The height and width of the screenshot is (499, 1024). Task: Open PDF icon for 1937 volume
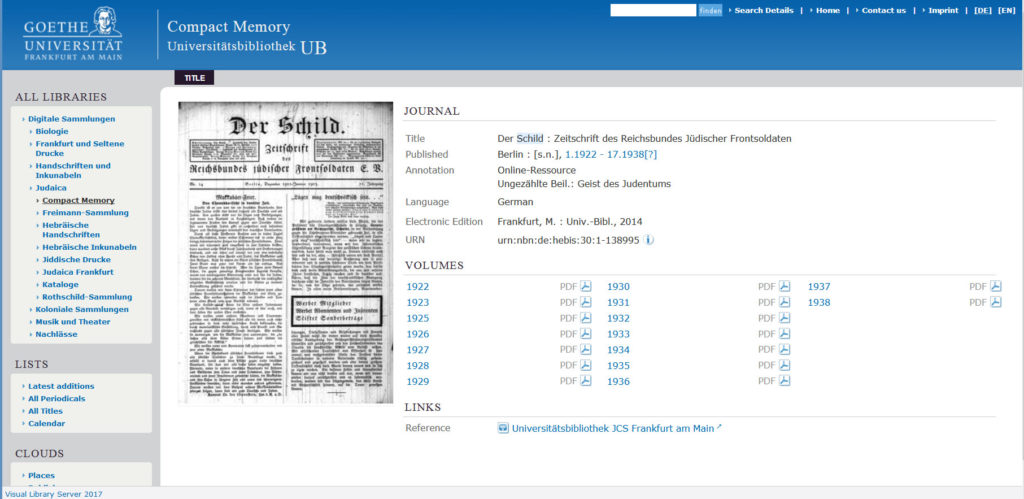995,286
